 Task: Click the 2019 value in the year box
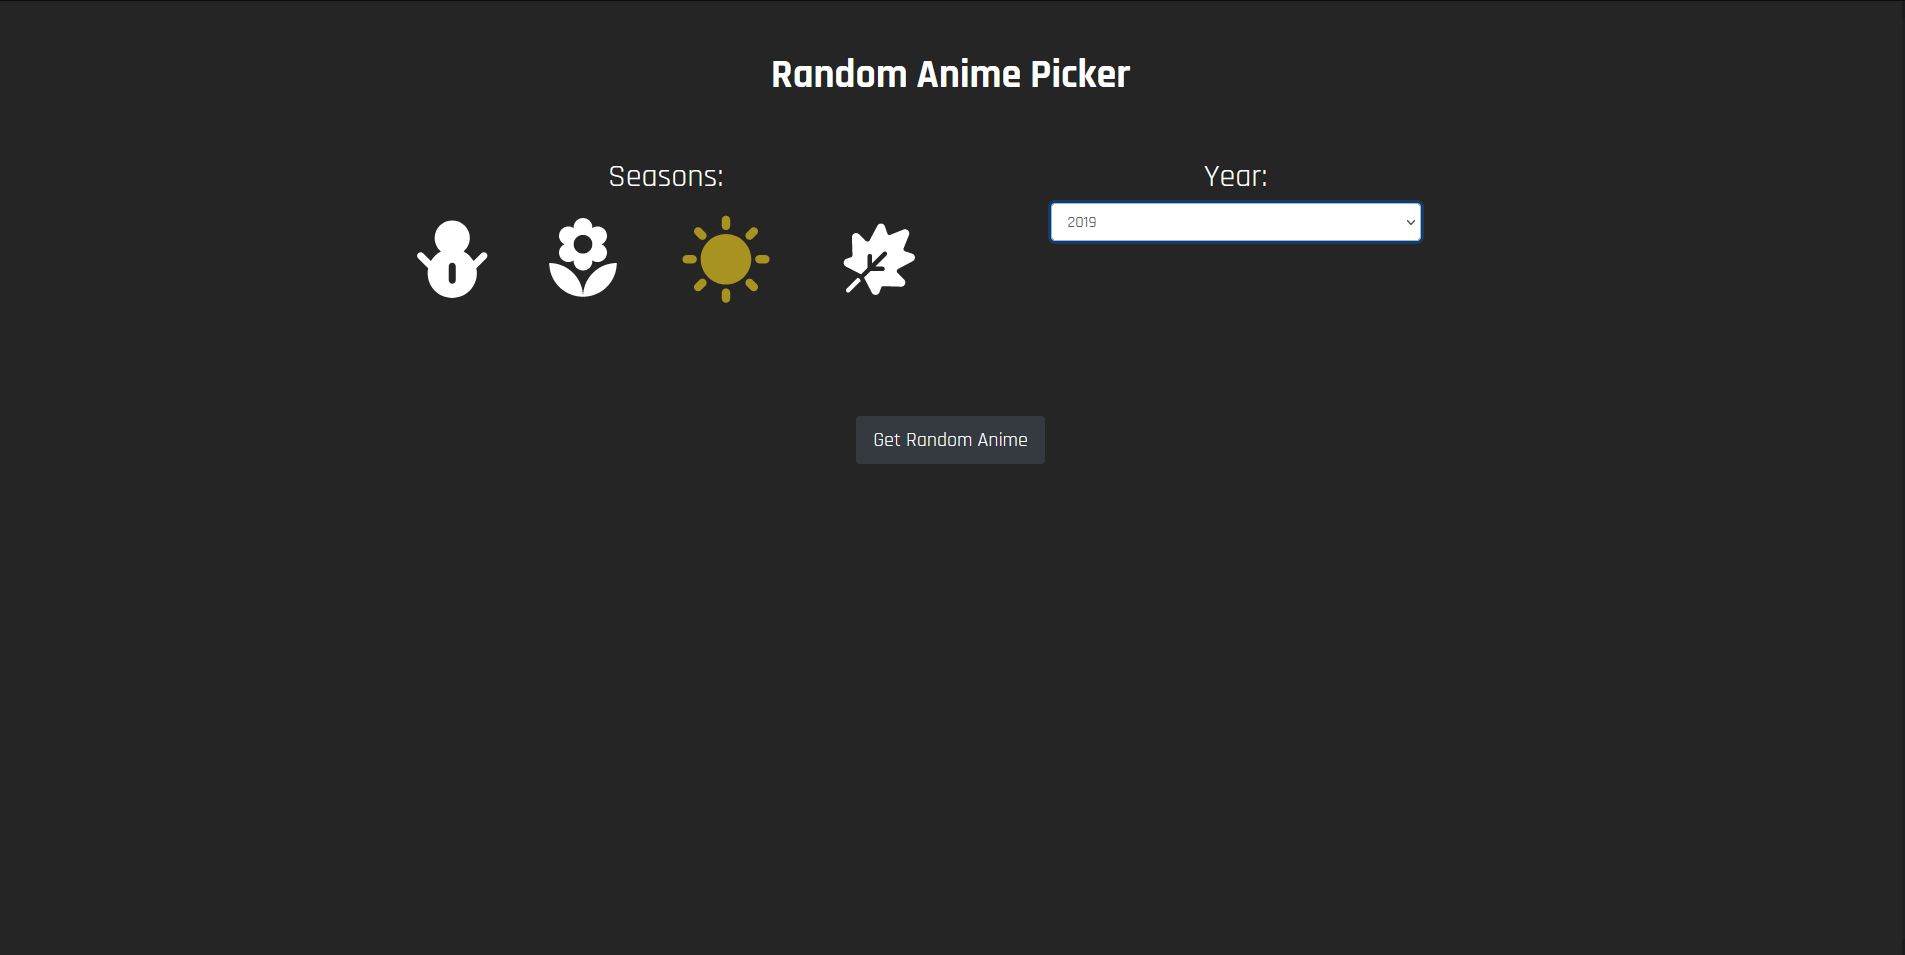(x=1082, y=222)
